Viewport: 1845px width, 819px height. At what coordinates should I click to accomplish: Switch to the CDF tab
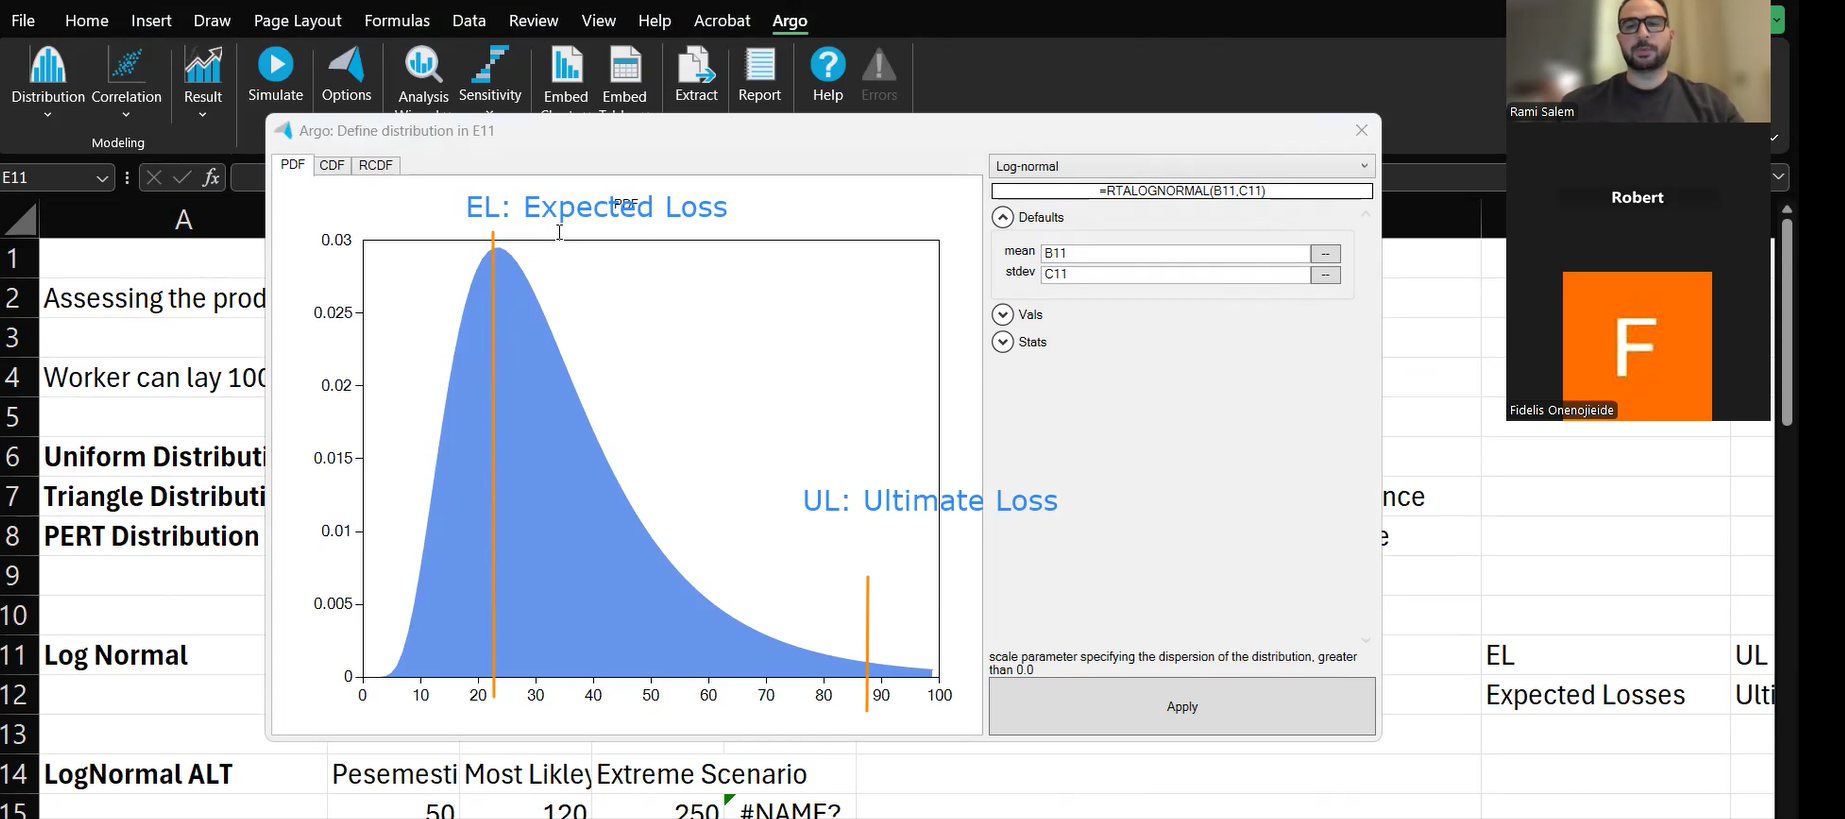click(x=332, y=165)
